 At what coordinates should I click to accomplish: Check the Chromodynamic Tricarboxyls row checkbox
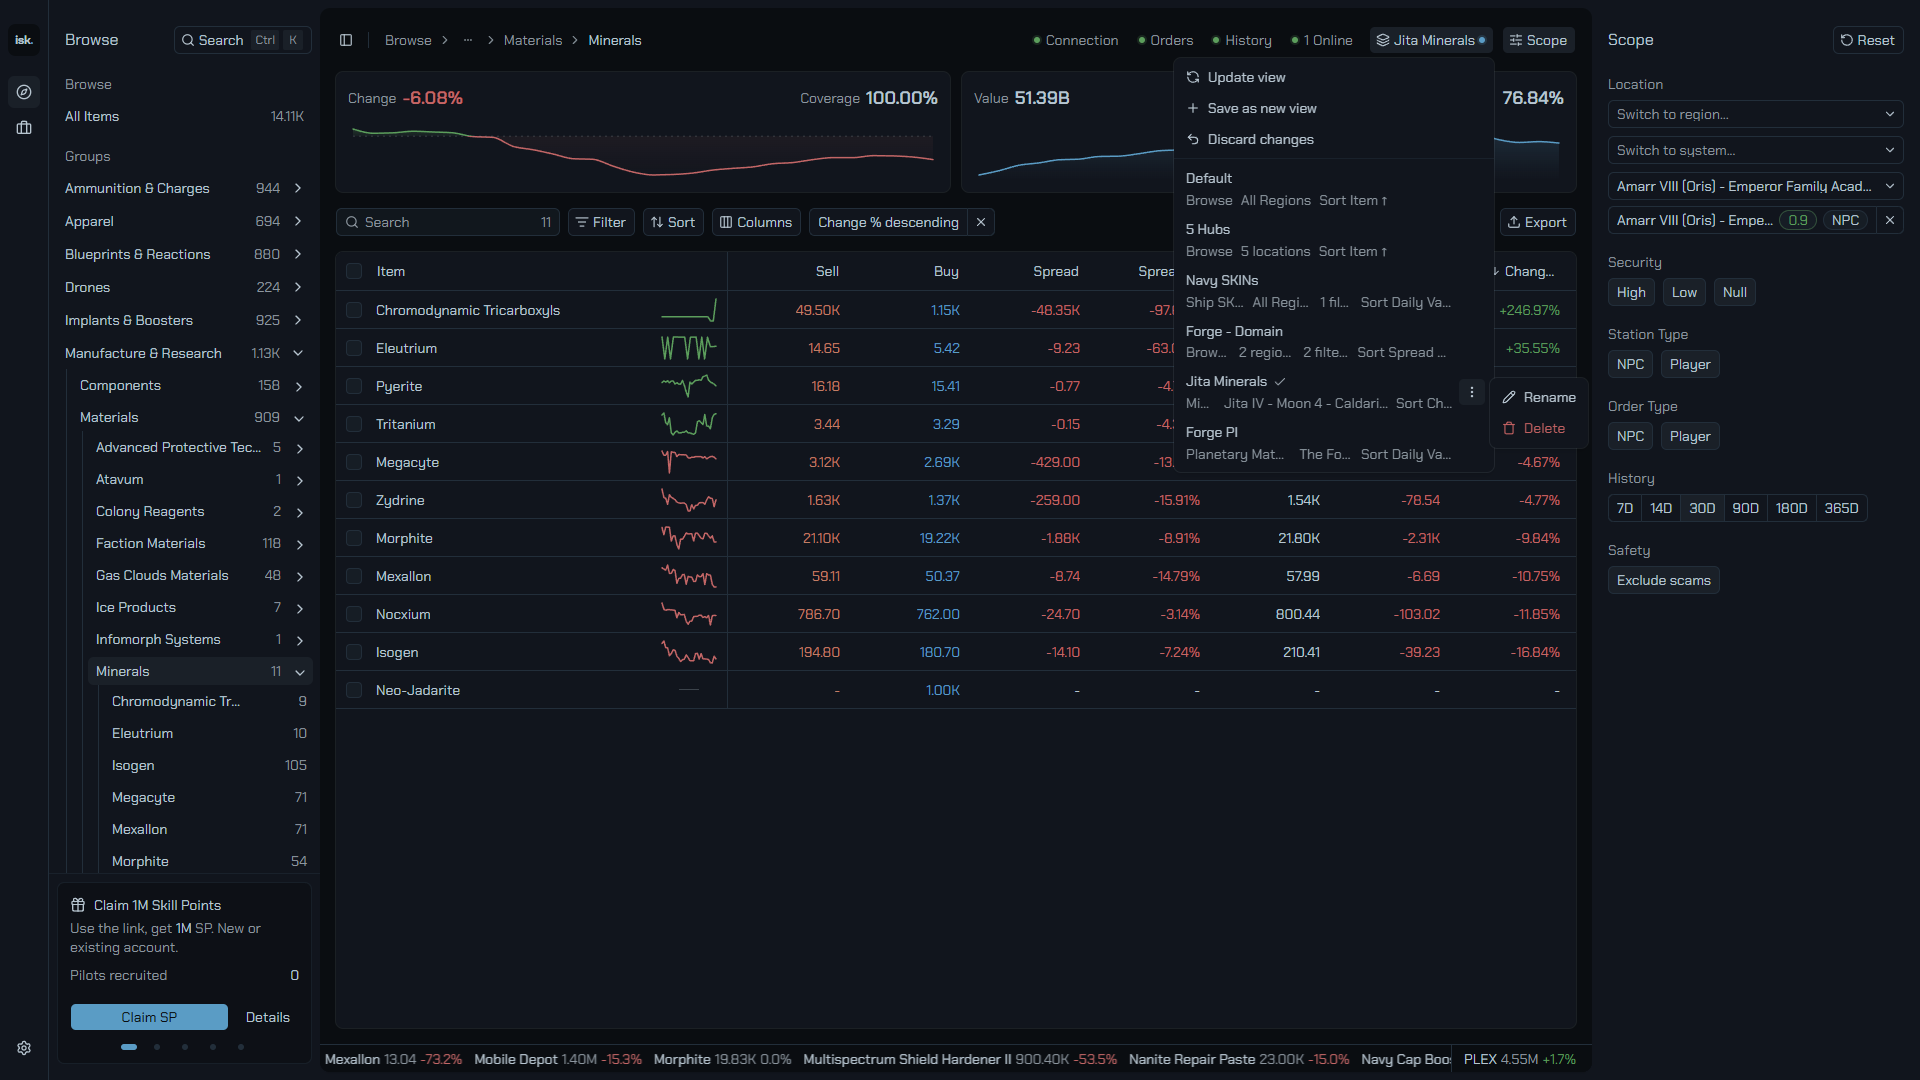pos(354,310)
